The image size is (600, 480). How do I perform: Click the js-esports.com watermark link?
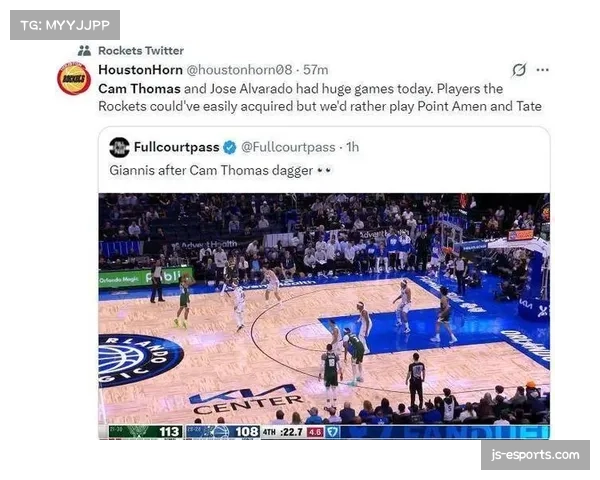(x=535, y=455)
